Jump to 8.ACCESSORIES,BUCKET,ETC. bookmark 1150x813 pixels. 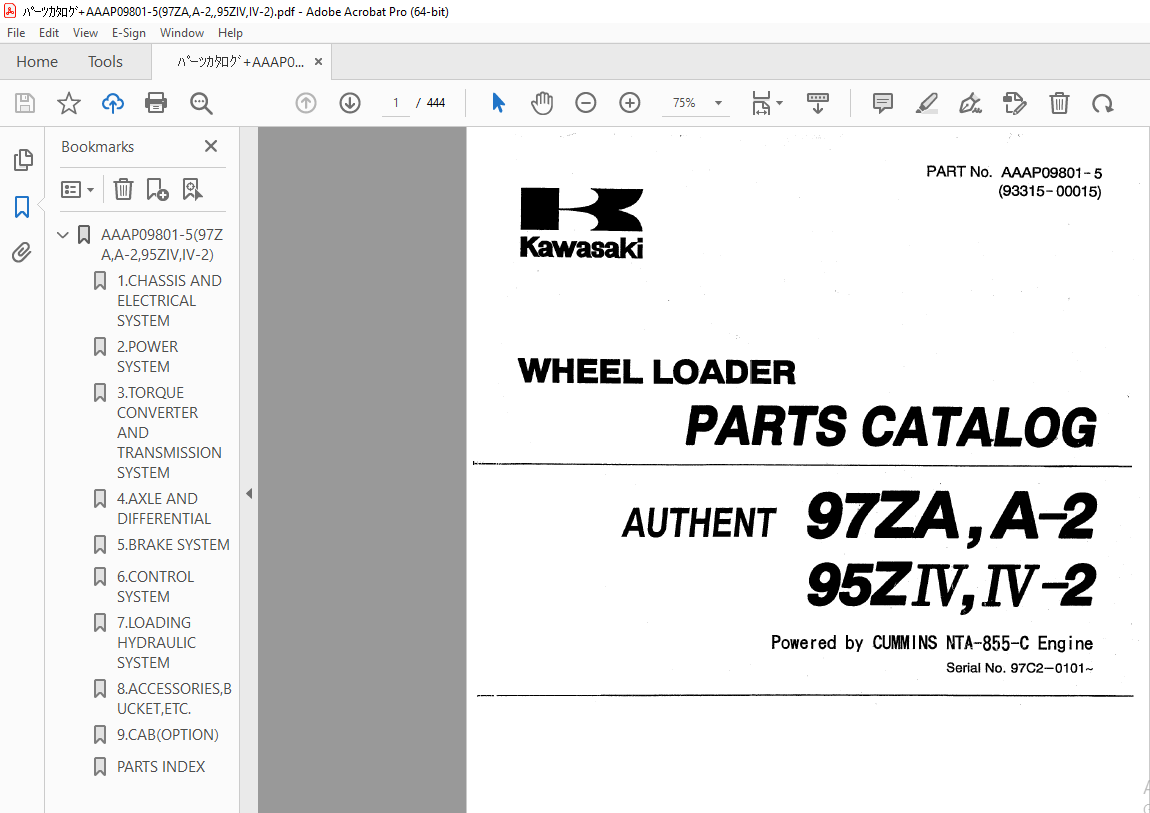(174, 699)
